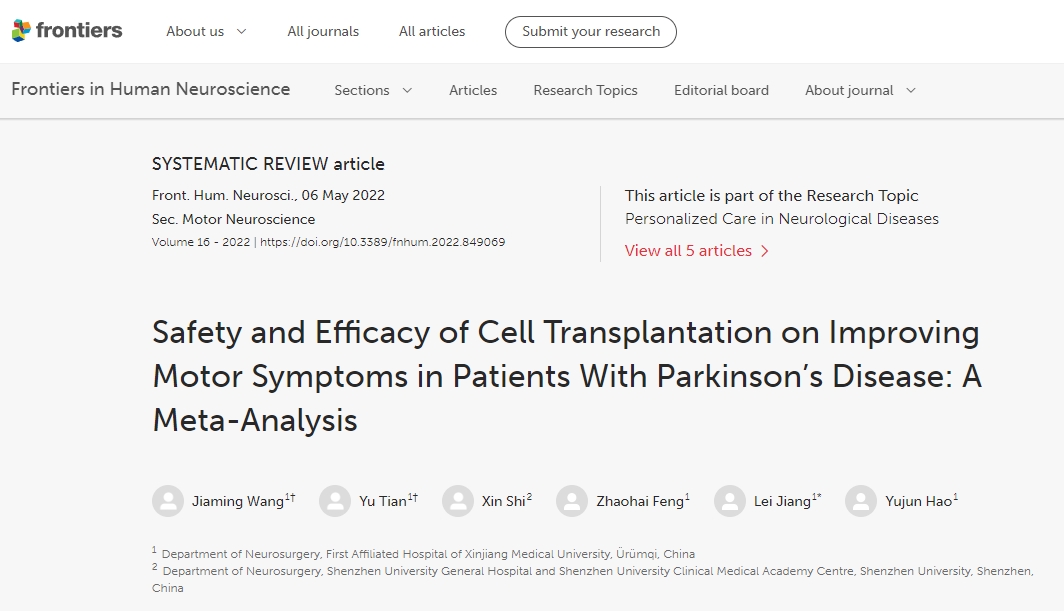Switch to Research Topics tab
This screenshot has width=1064, height=611.
[x=585, y=90]
